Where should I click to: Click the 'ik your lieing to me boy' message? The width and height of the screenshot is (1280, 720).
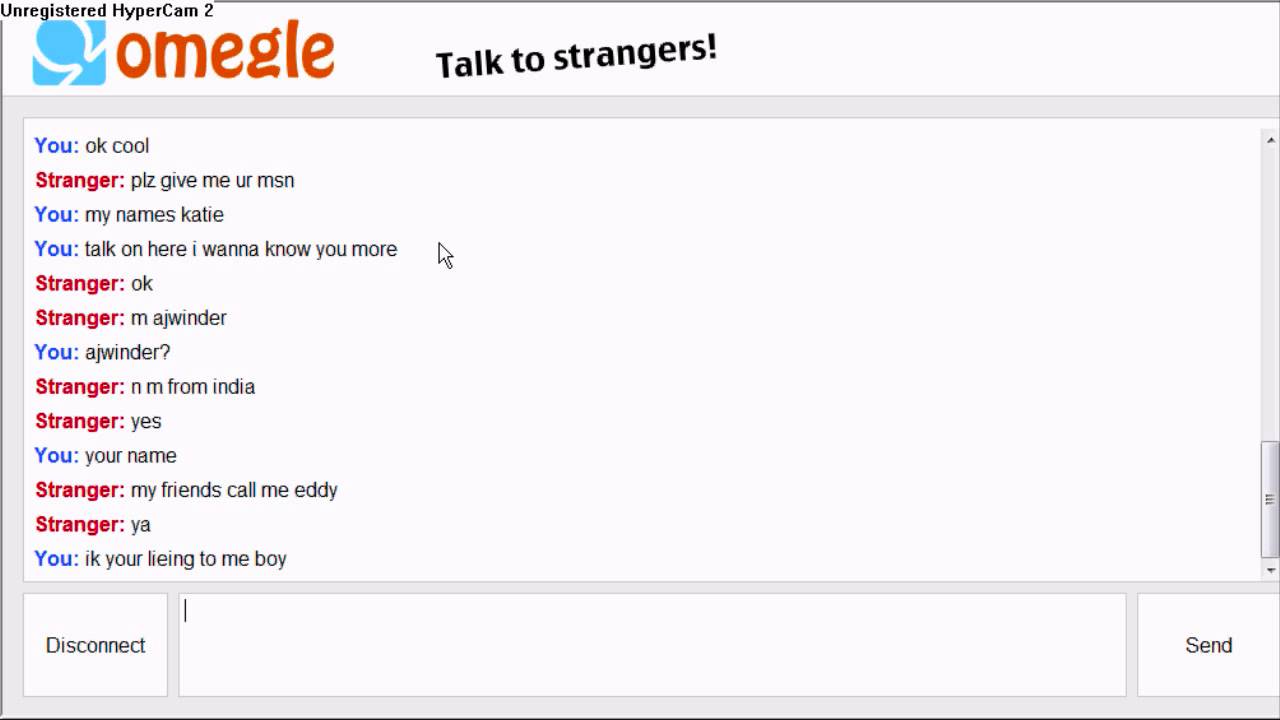(185, 559)
